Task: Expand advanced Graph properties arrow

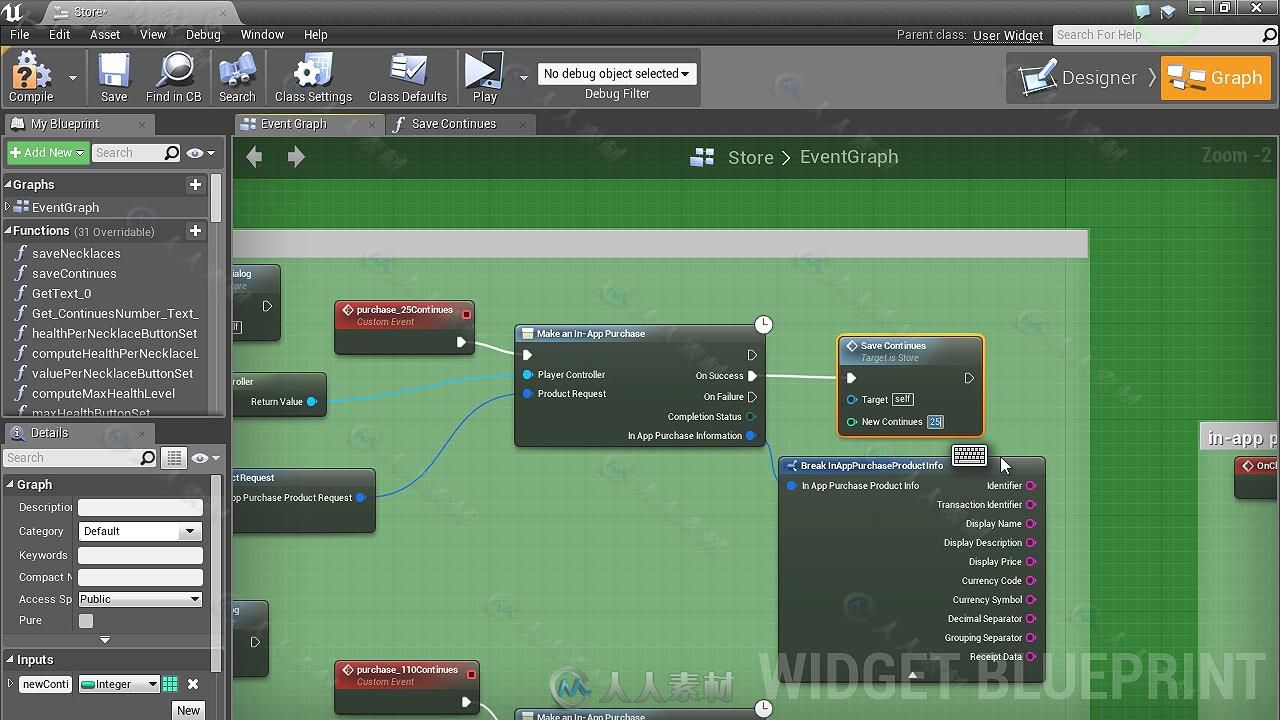Action: (x=104, y=639)
